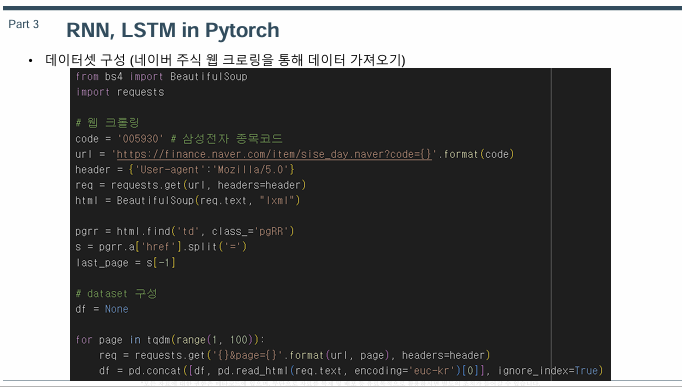Click the 'df = pd.concat(...)' line
Screen dimensions: 682x387
[x=351, y=371]
